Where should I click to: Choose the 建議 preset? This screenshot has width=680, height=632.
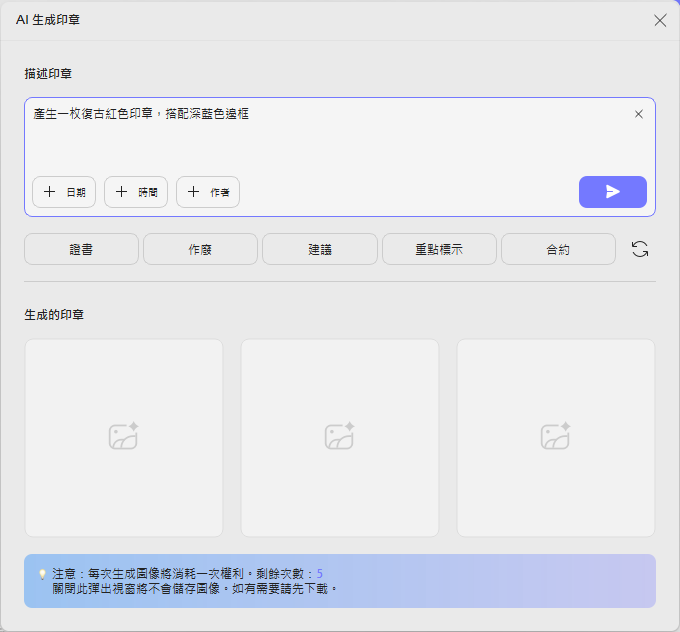320,249
